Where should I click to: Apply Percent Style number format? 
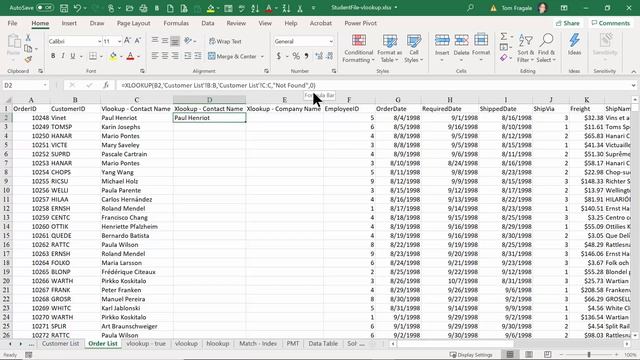click(296, 56)
